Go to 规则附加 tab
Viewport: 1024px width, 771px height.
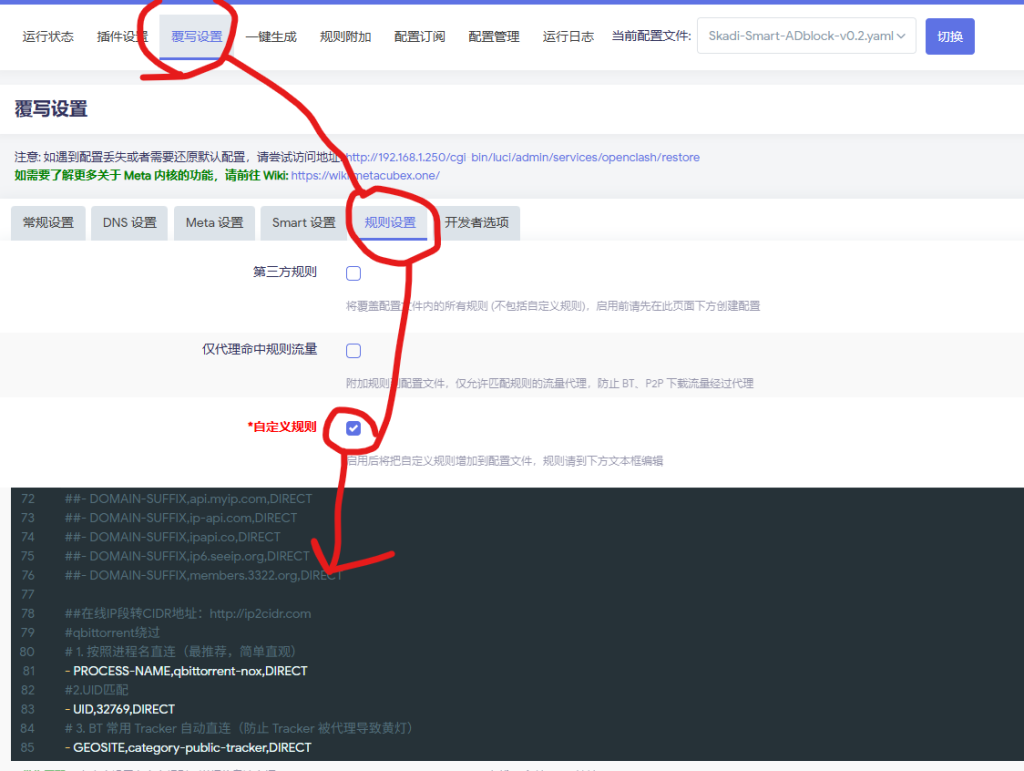click(x=345, y=37)
